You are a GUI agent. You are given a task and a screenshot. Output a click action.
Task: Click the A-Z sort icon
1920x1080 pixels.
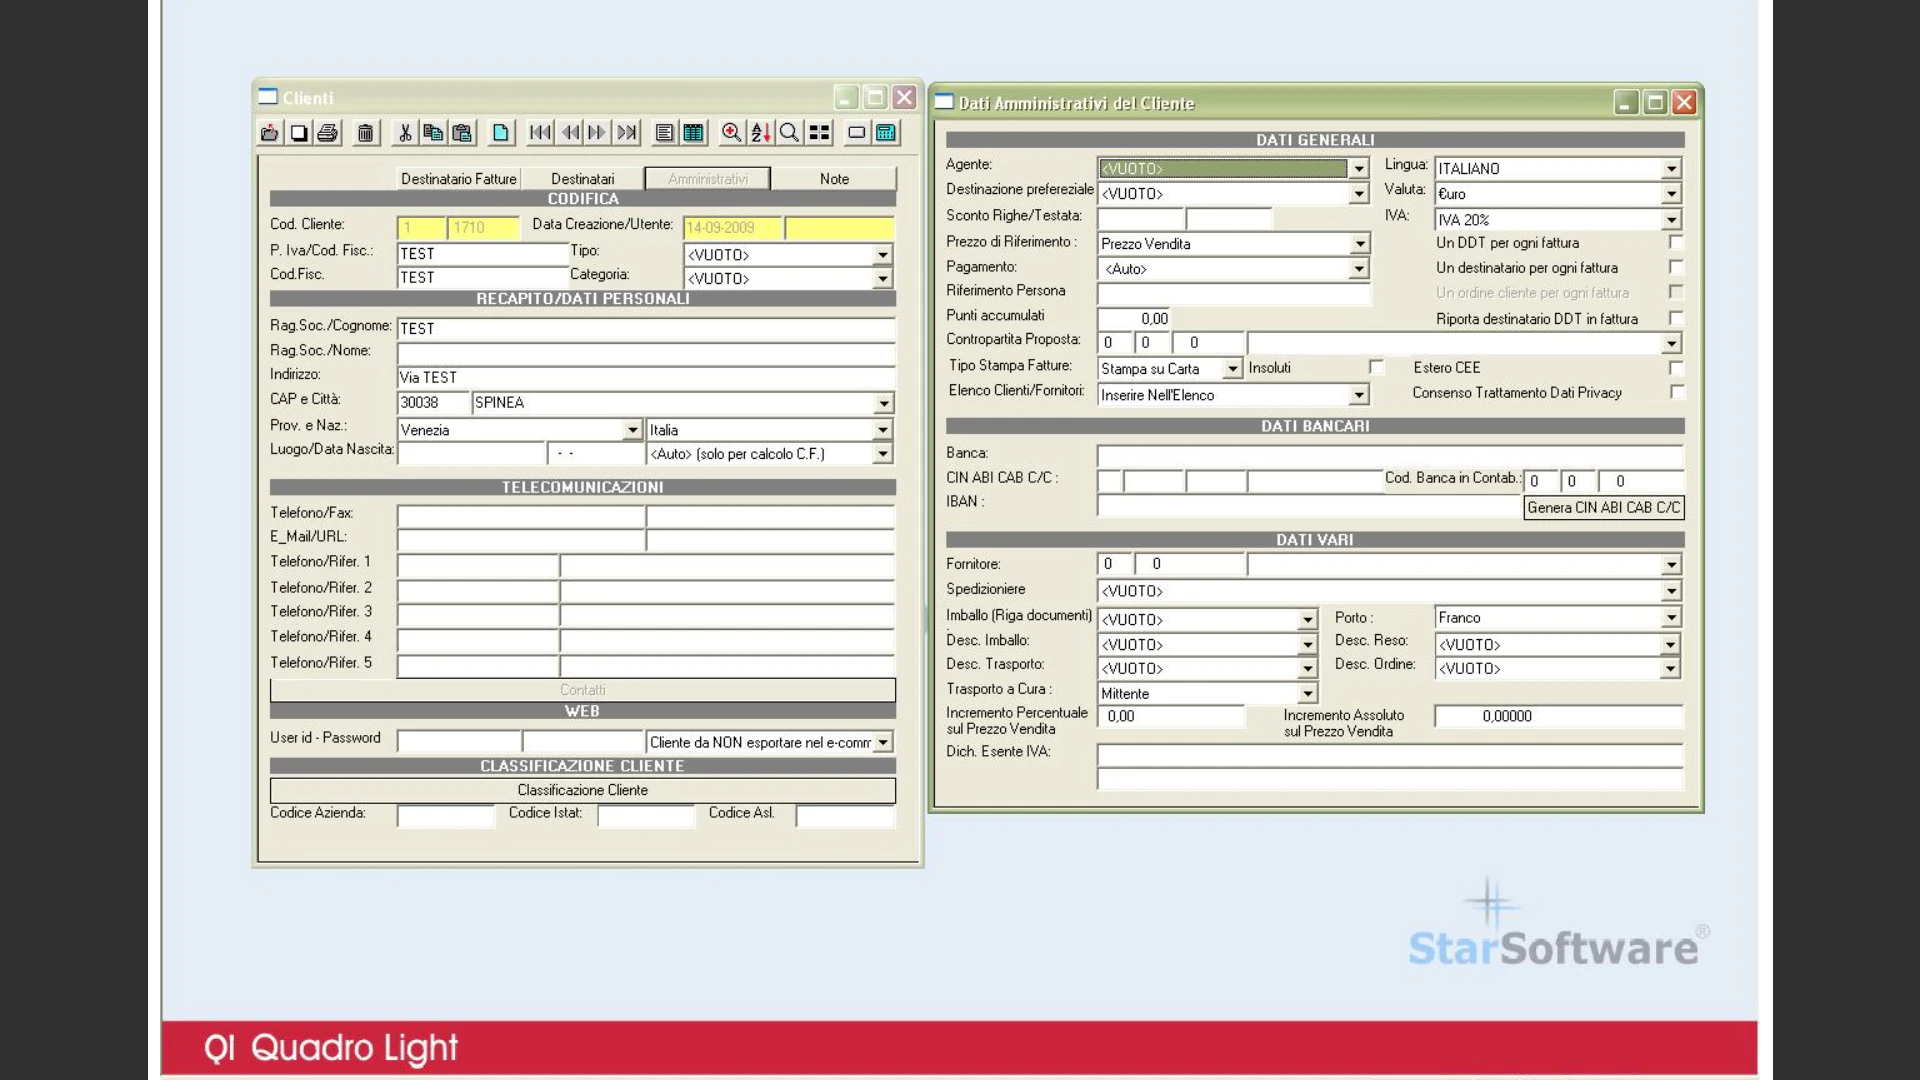[760, 133]
